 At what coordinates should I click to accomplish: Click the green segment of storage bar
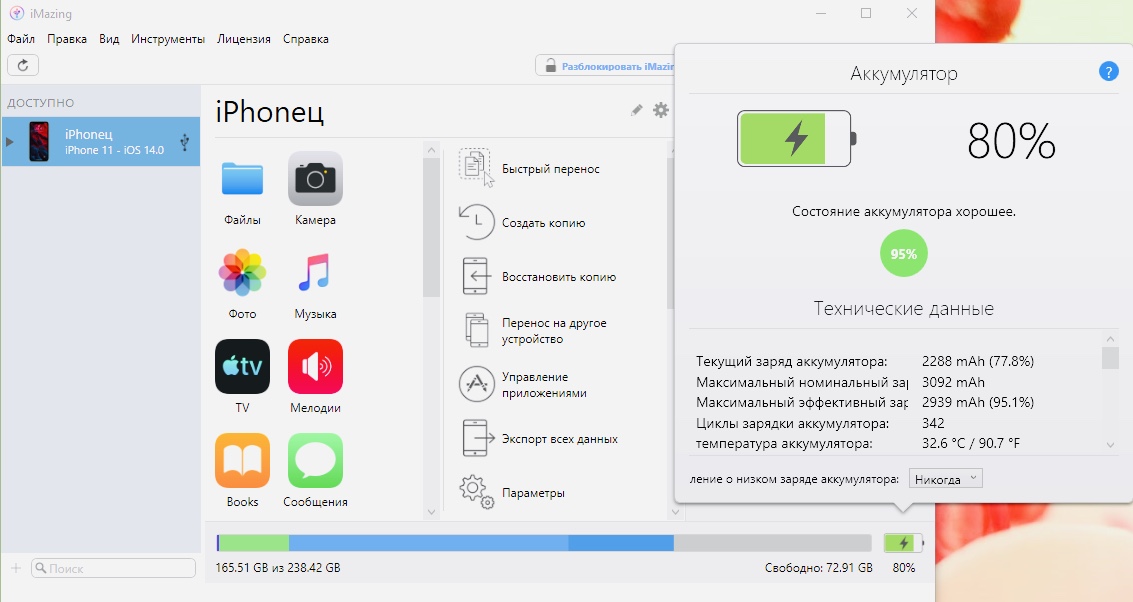point(254,543)
